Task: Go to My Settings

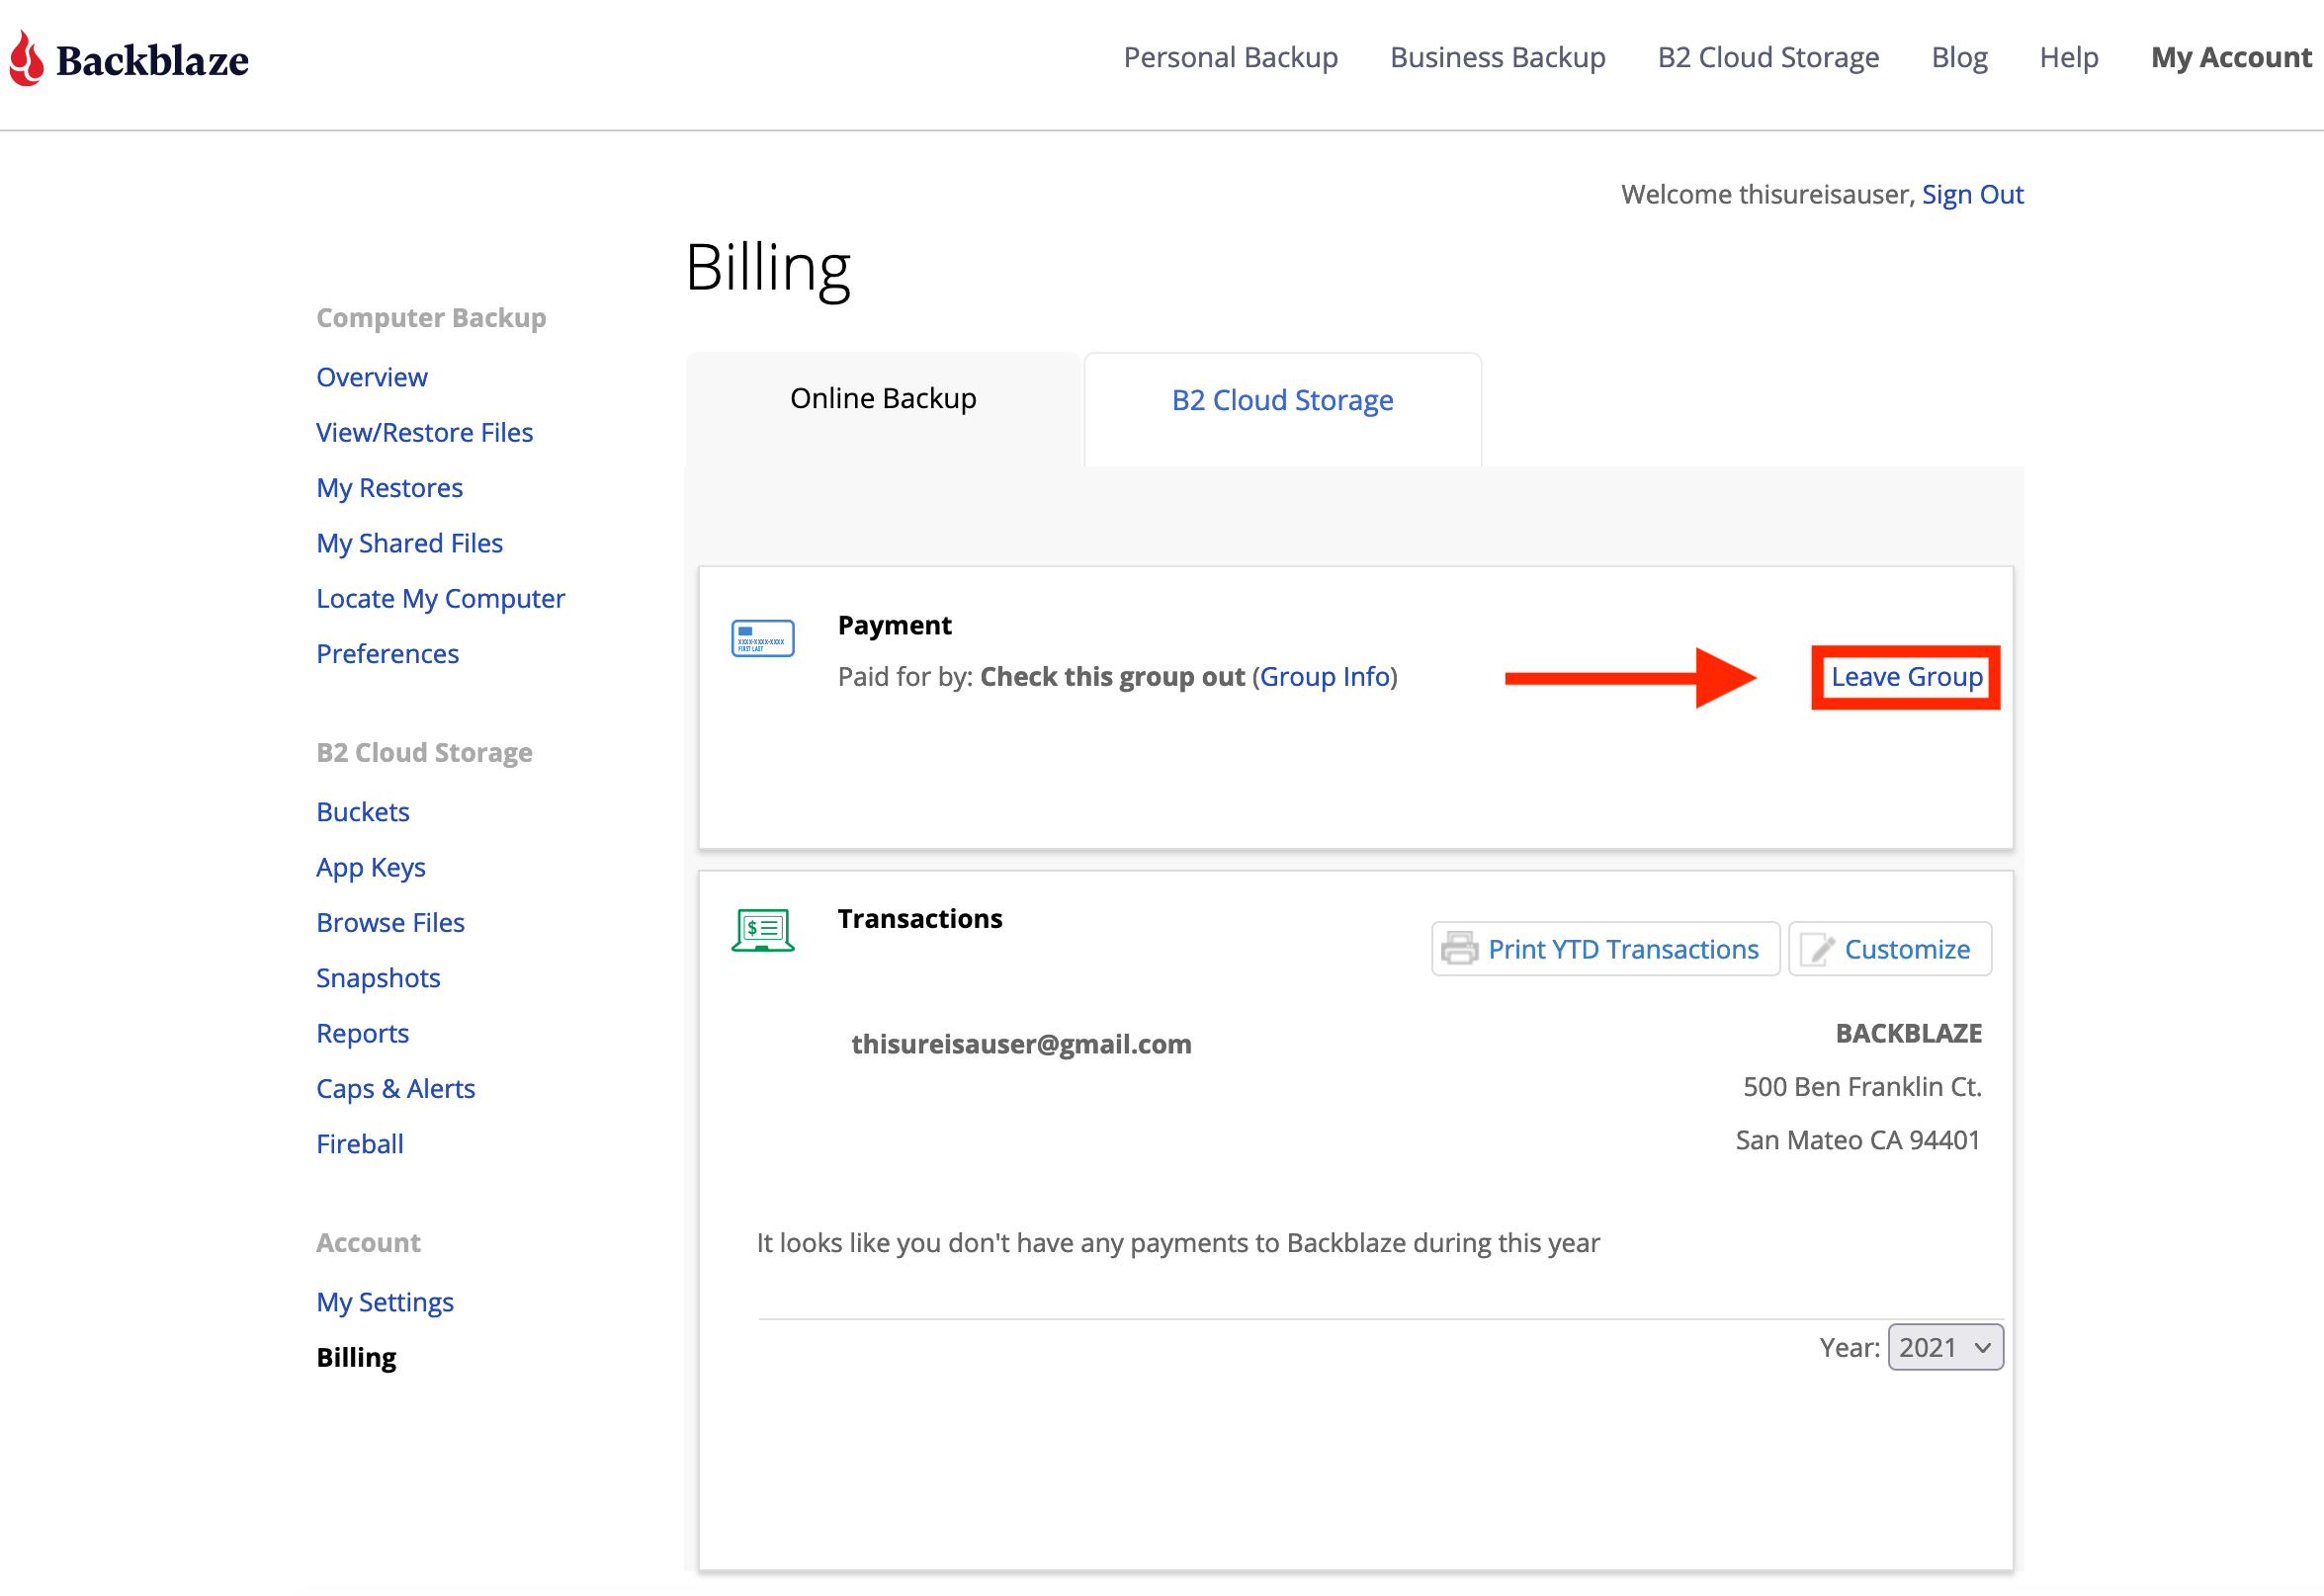Action: 385,1302
